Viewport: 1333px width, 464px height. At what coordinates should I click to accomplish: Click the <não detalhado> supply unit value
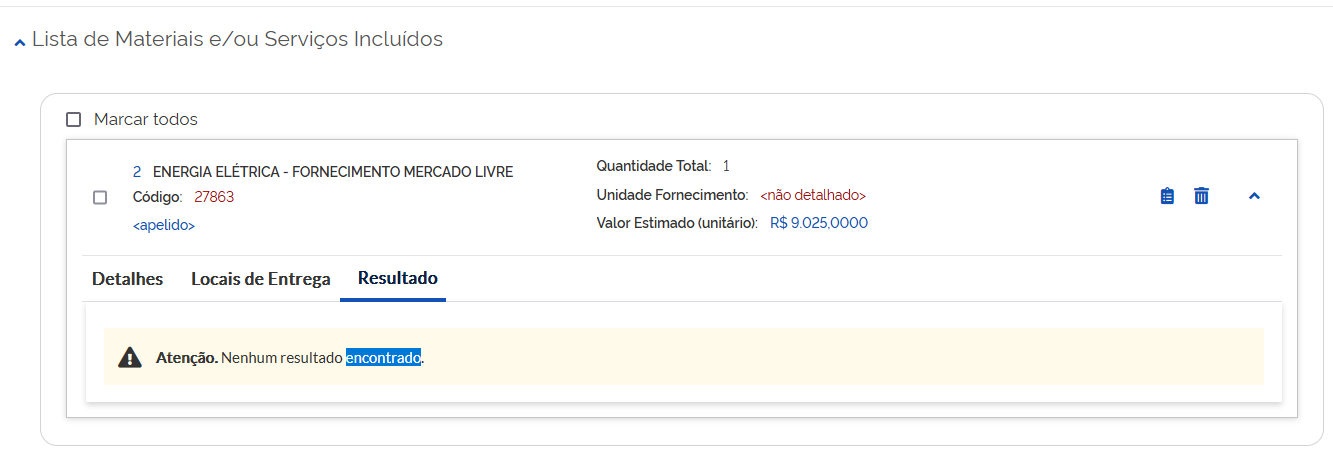click(x=813, y=195)
